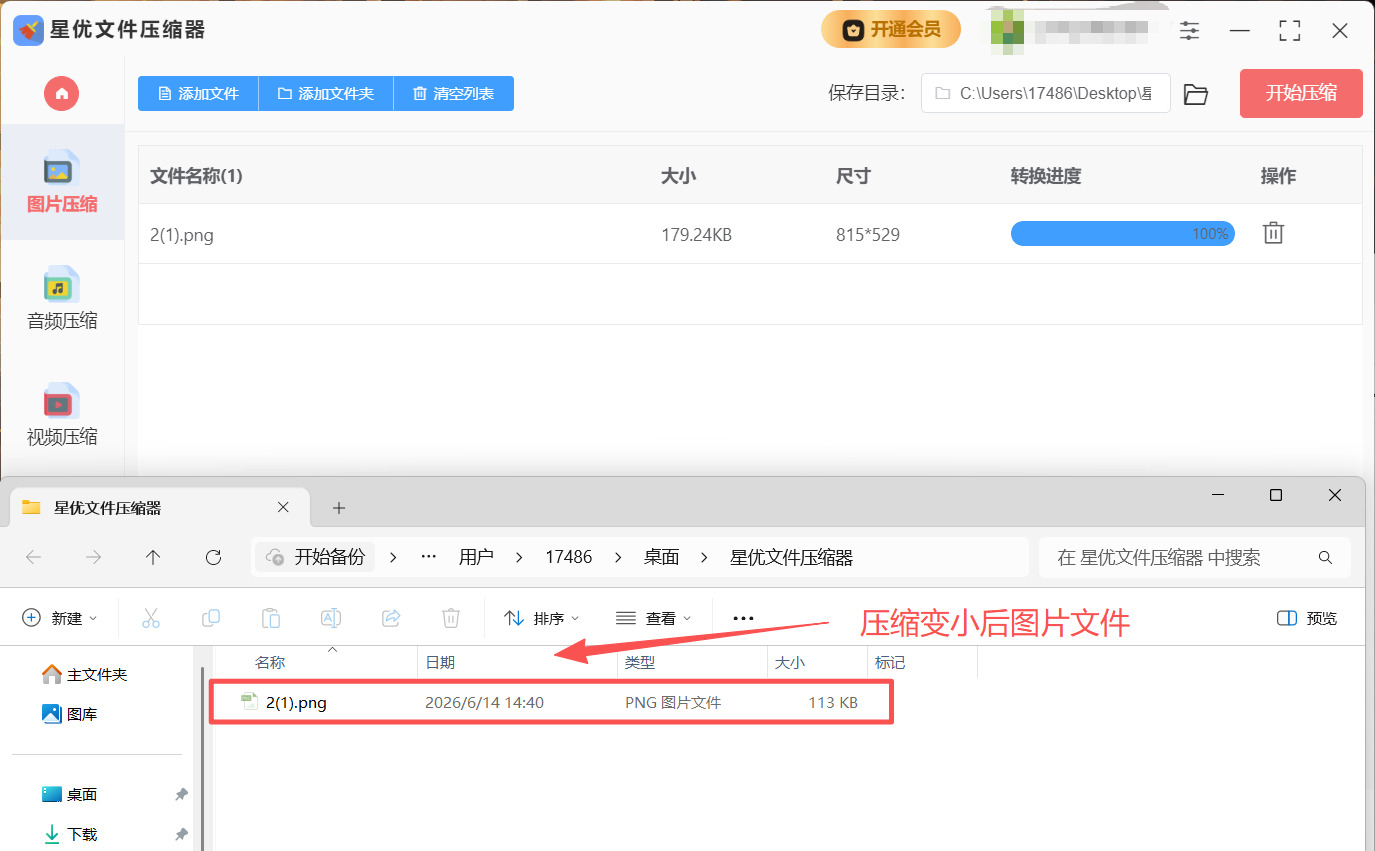Click the 179.24KB size value
Screen dimensions: 1375x851
pos(696,236)
